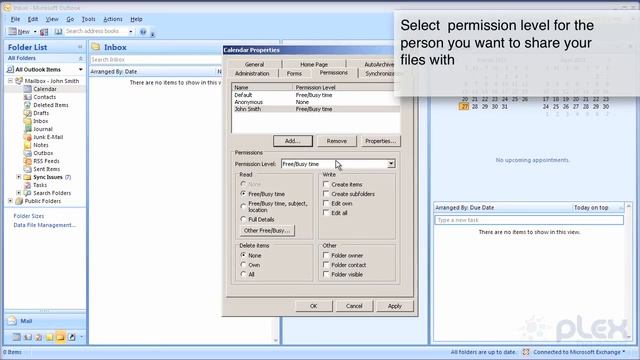Check the Edit own checkbox
The height and width of the screenshot is (360, 640).
pos(326,203)
